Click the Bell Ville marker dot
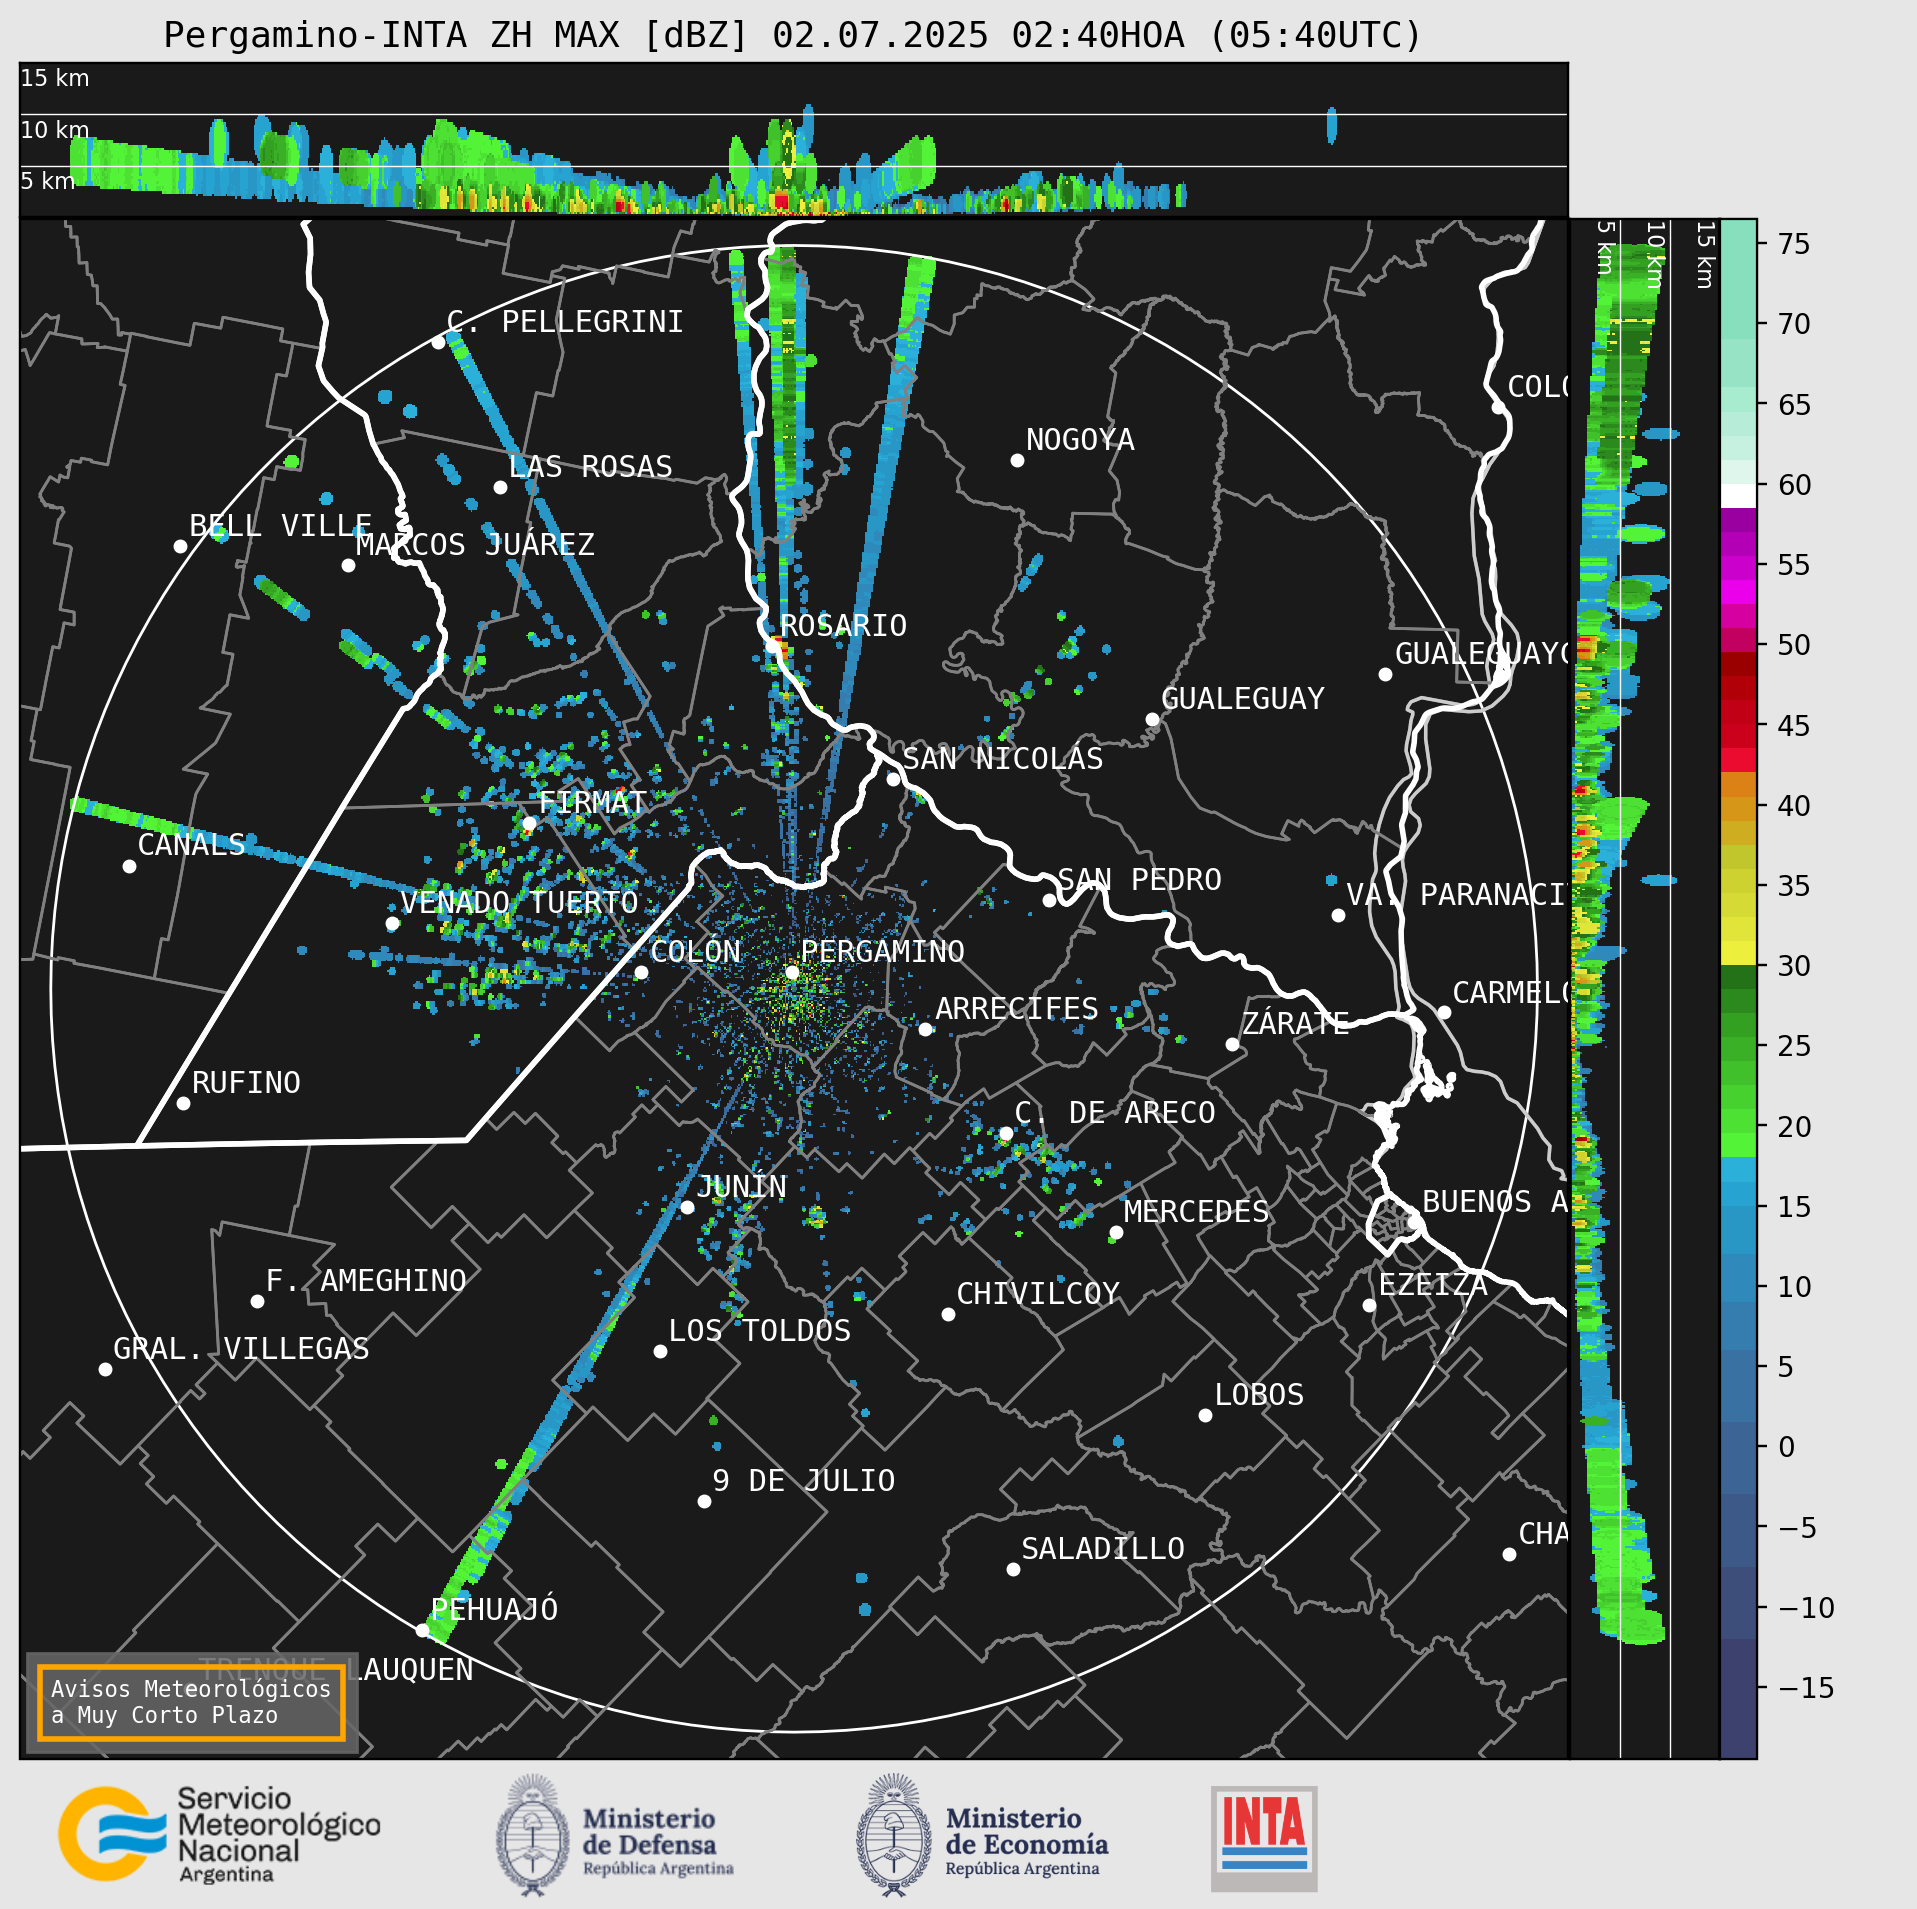The image size is (1917, 1909). pyautogui.click(x=180, y=546)
